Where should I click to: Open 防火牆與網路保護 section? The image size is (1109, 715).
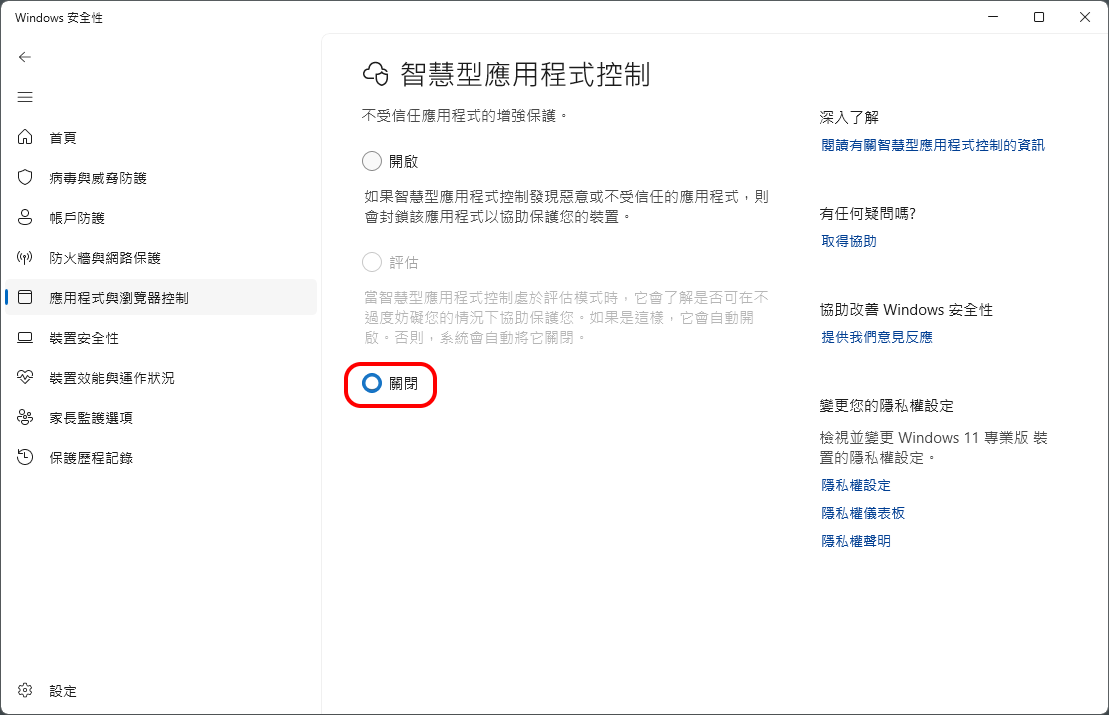pos(161,257)
